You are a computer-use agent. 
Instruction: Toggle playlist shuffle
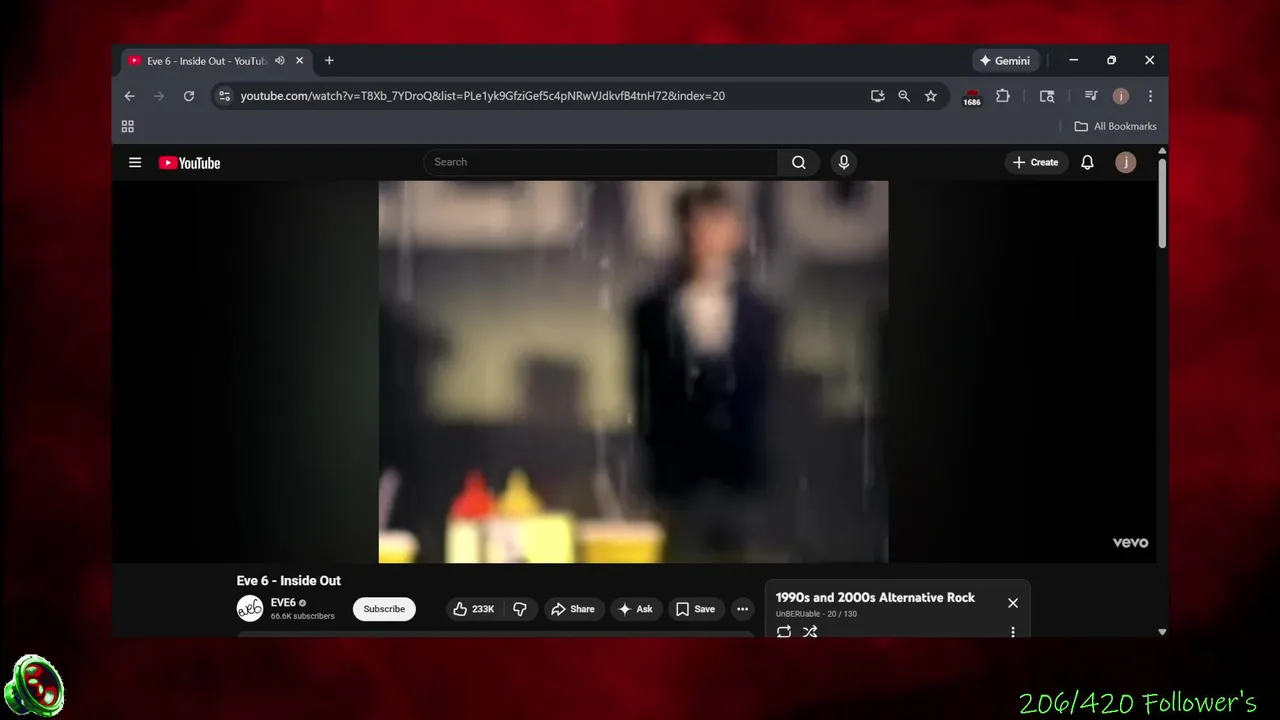[x=811, y=632]
